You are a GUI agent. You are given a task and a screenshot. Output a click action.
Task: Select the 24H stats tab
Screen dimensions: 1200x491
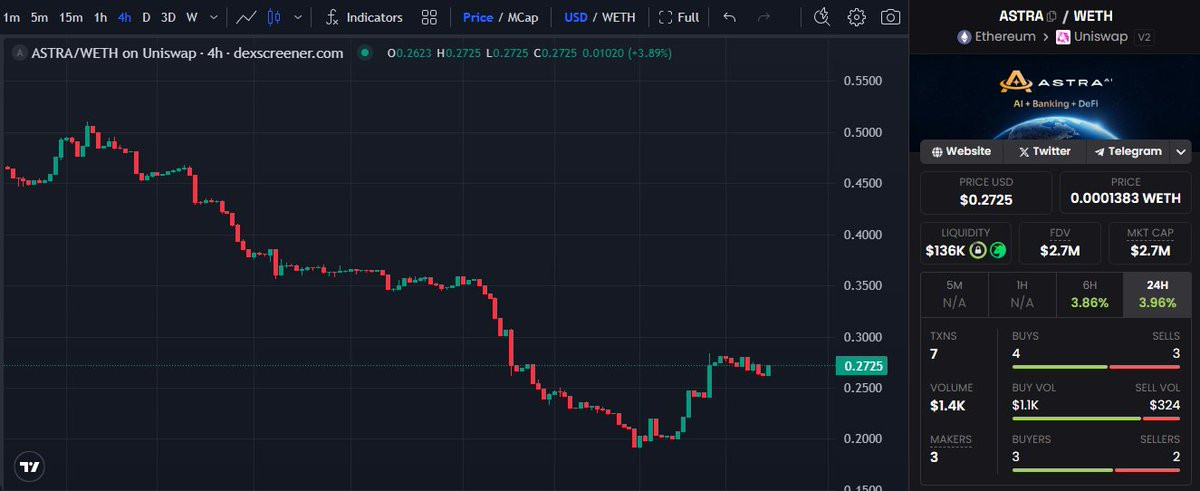(x=1157, y=294)
